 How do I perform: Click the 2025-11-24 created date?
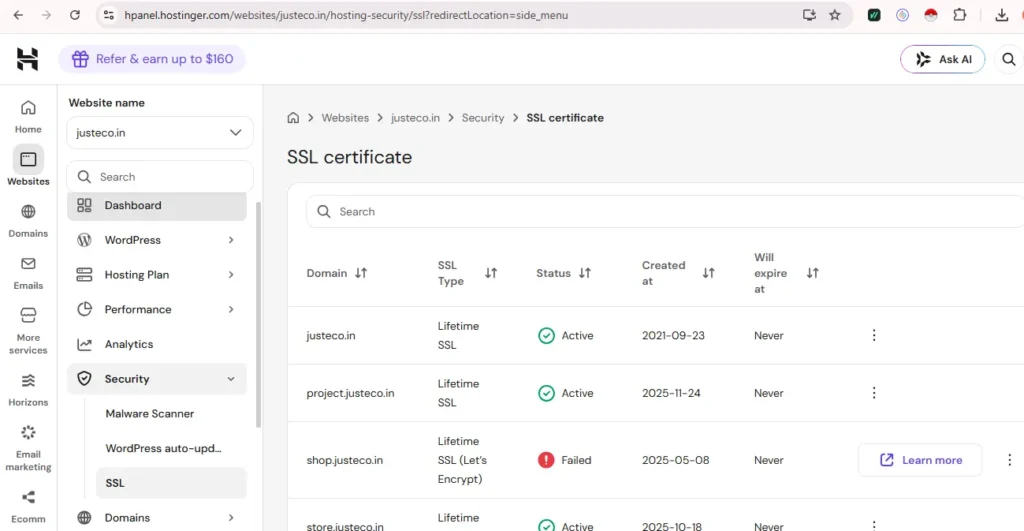pyautogui.click(x=671, y=393)
